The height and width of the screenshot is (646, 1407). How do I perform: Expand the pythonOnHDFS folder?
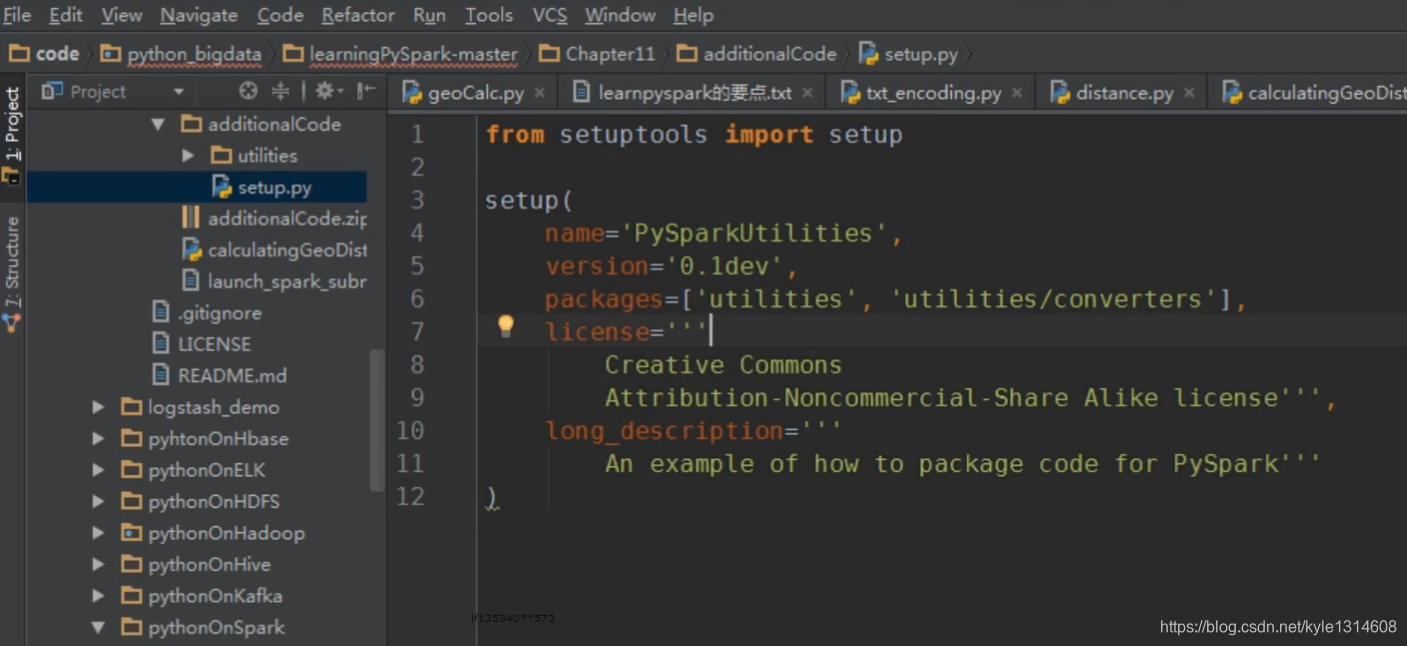click(98, 502)
